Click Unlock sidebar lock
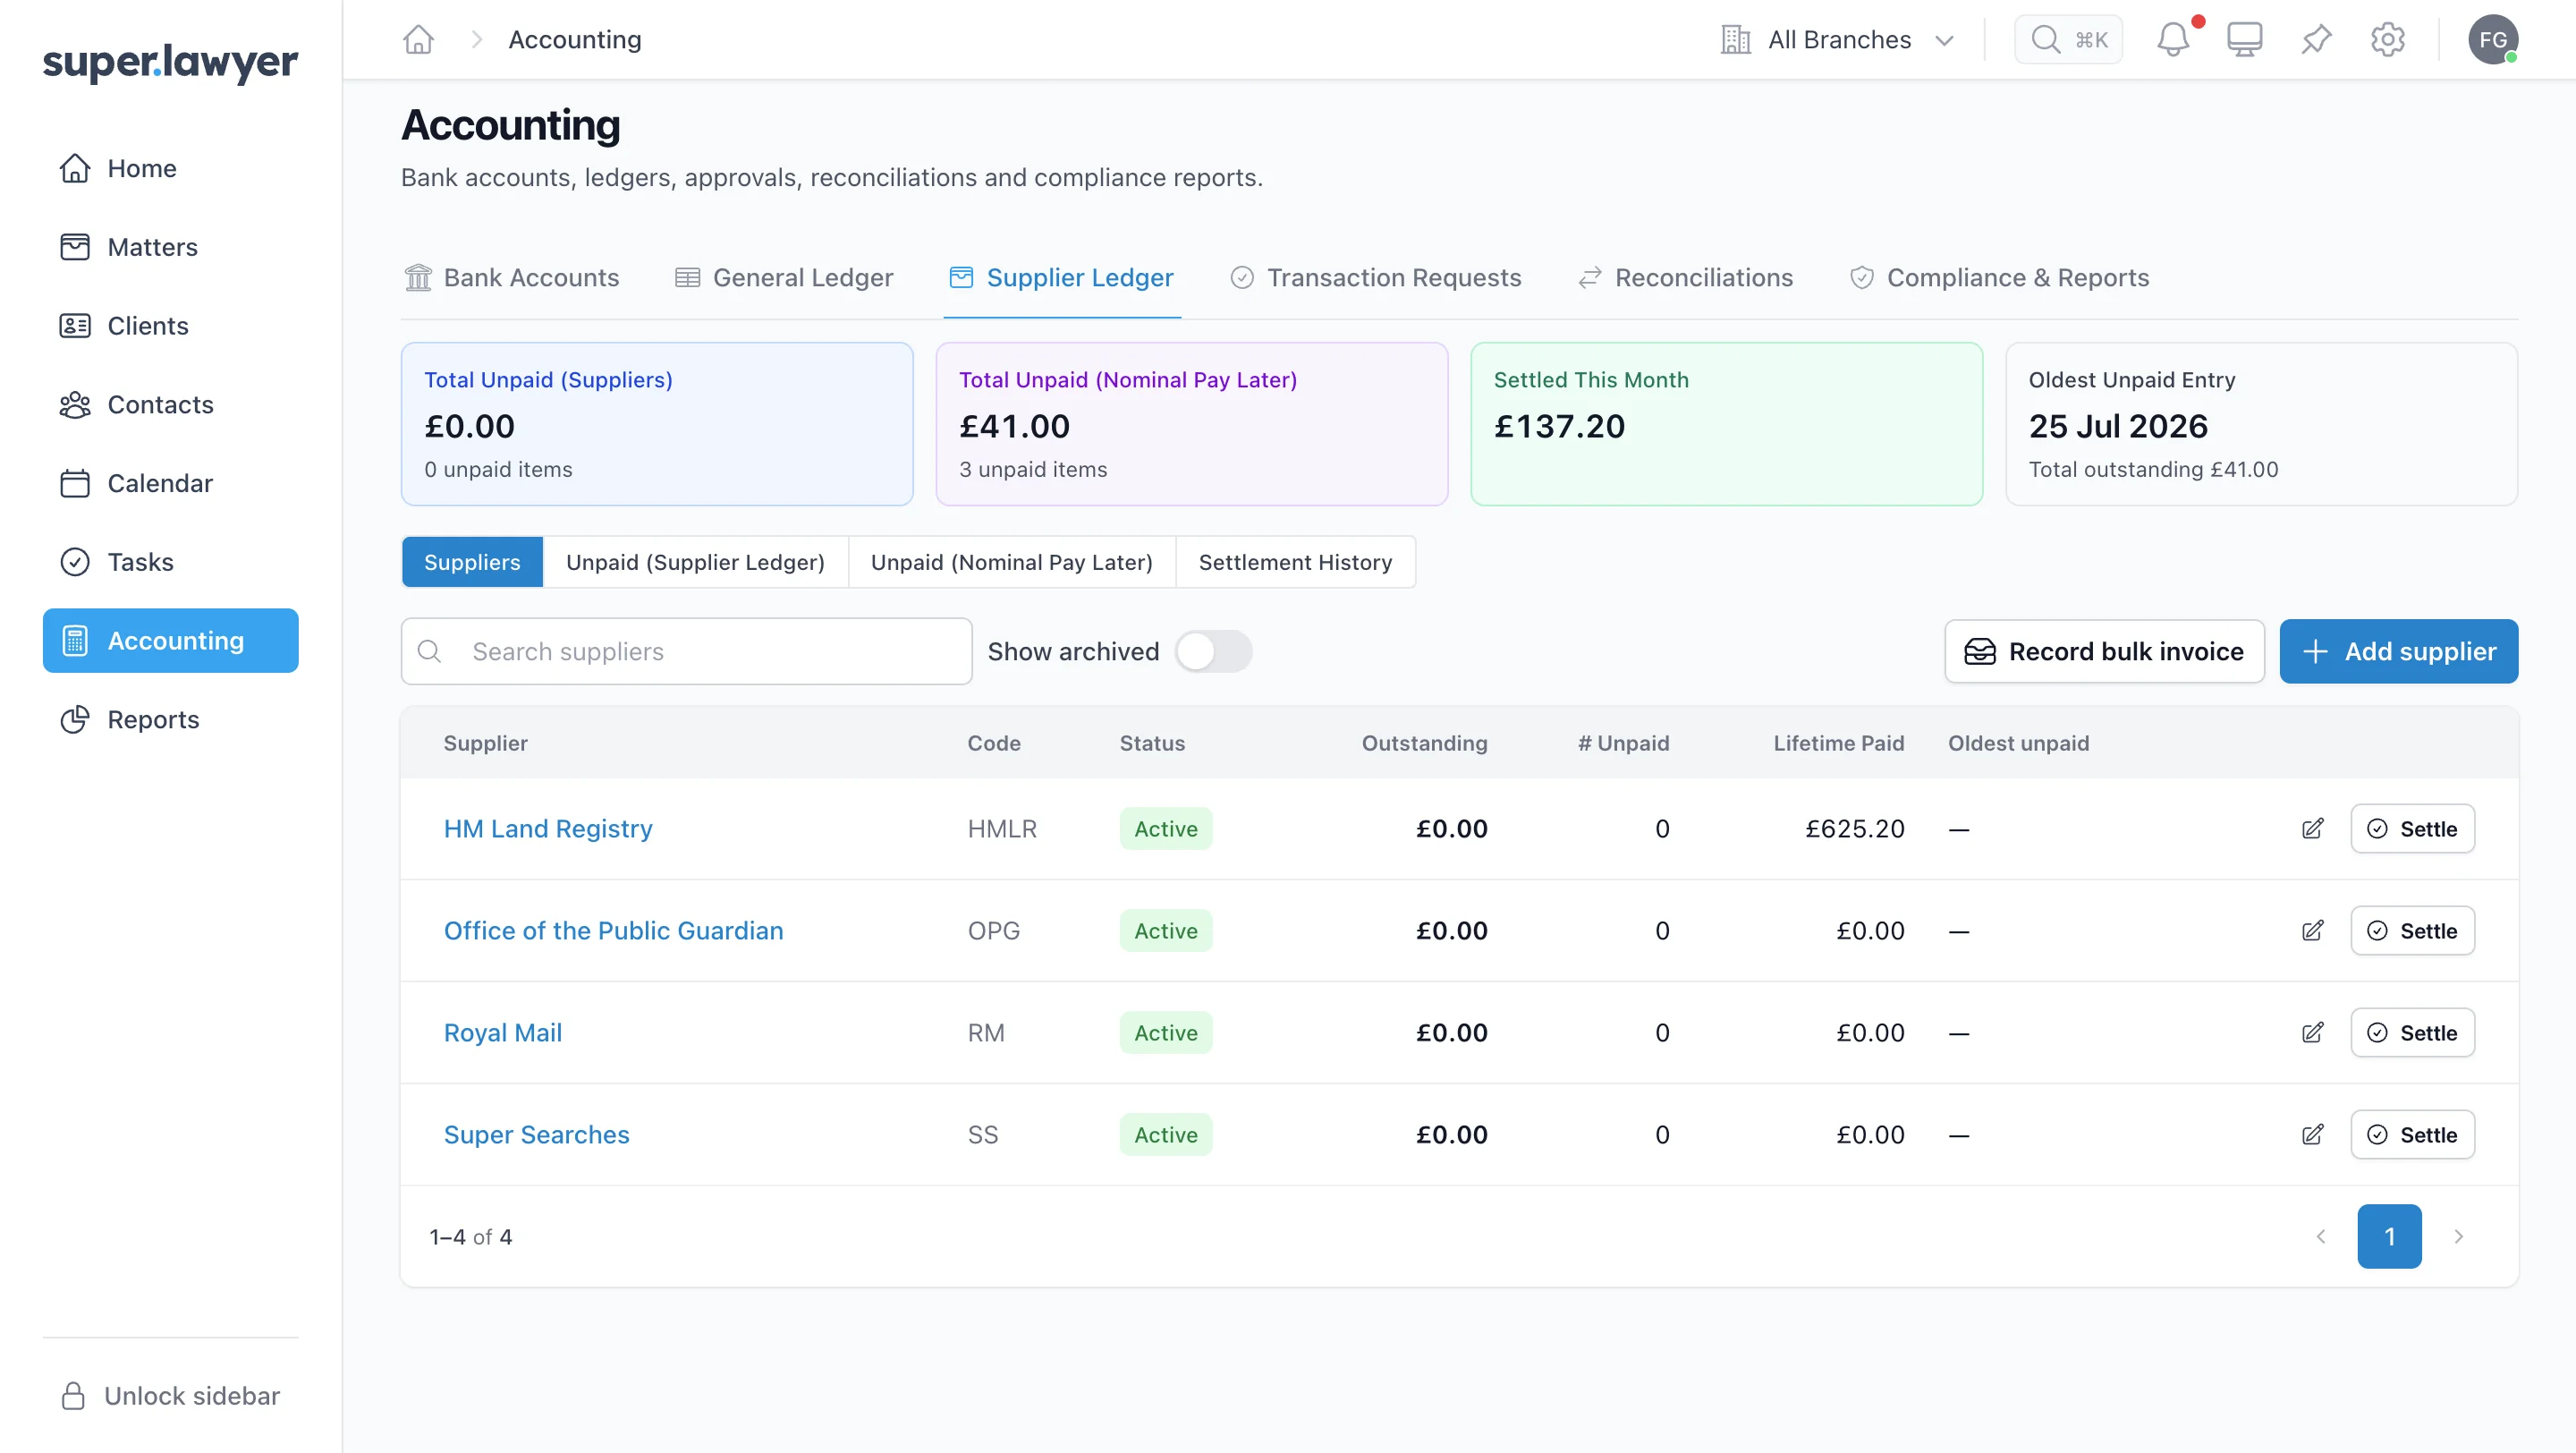Screen dimensions: 2576x1453 click(x=170, y=1396)
